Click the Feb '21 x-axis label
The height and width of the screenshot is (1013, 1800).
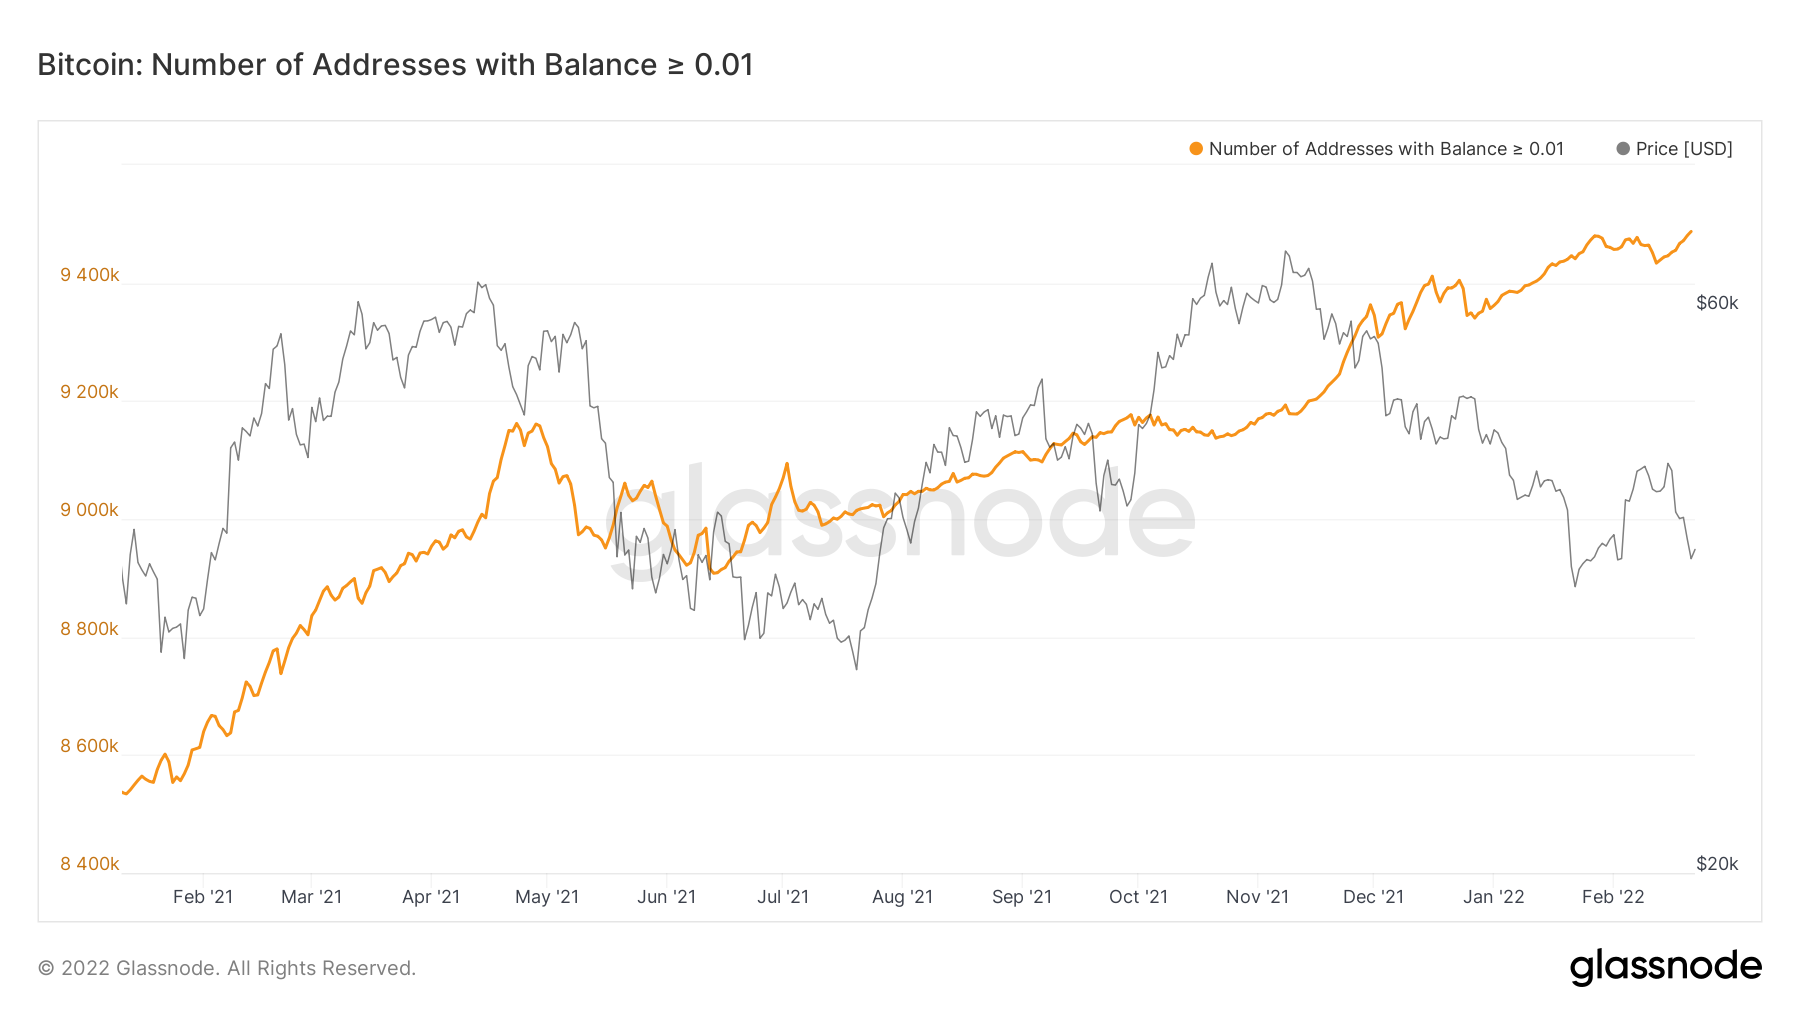pos(203,897)
